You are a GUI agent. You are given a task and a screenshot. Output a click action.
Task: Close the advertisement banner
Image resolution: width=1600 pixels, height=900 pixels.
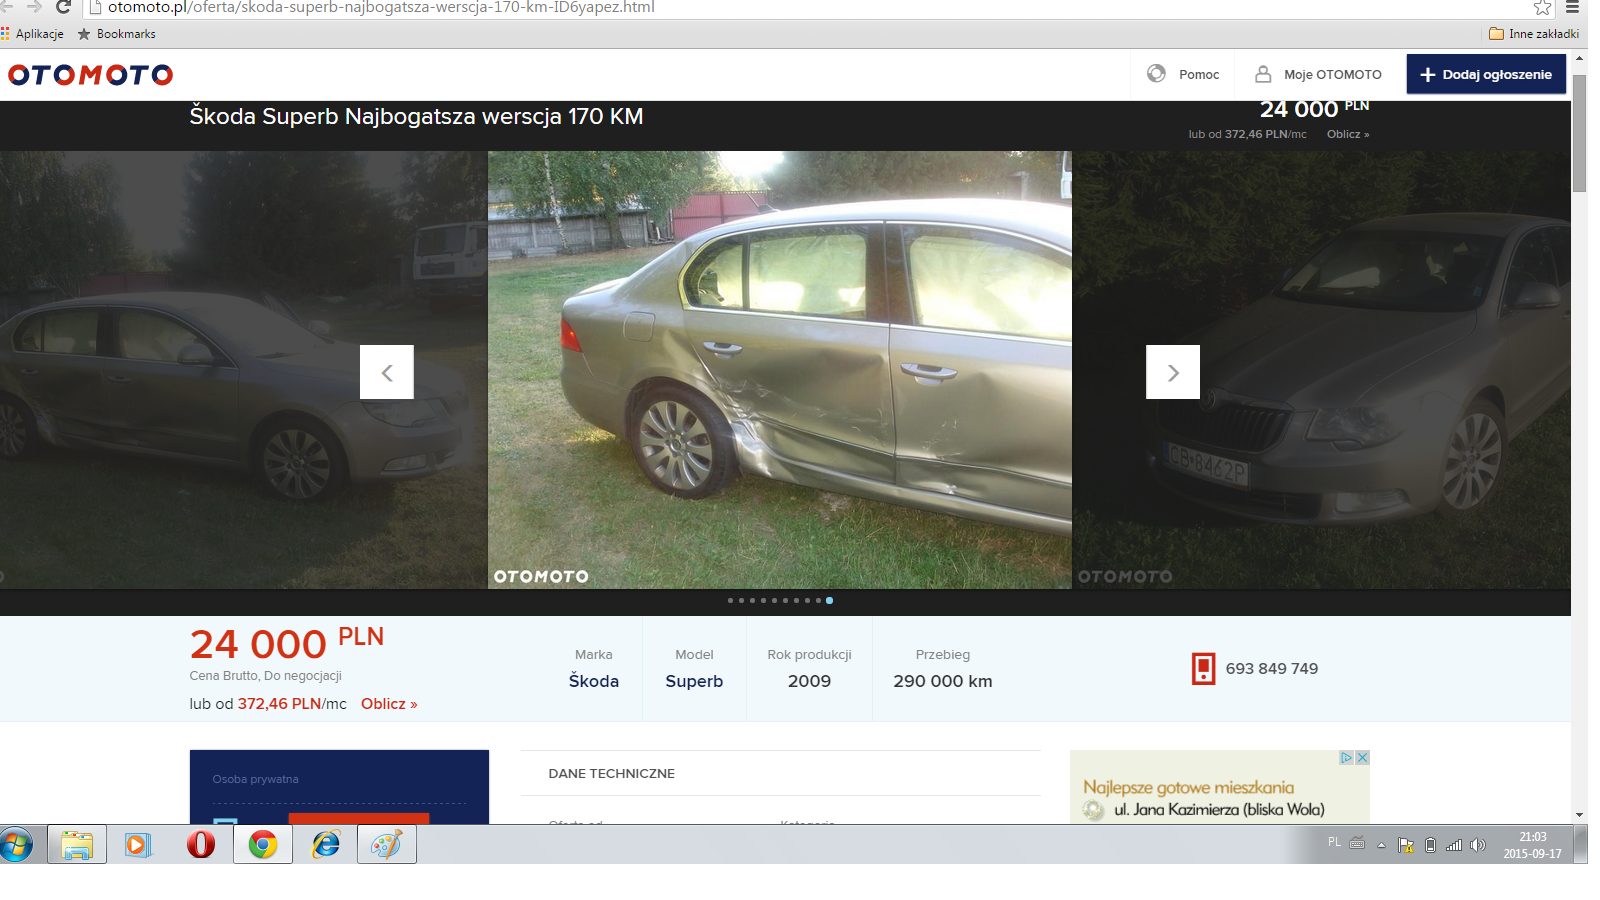1361,758
